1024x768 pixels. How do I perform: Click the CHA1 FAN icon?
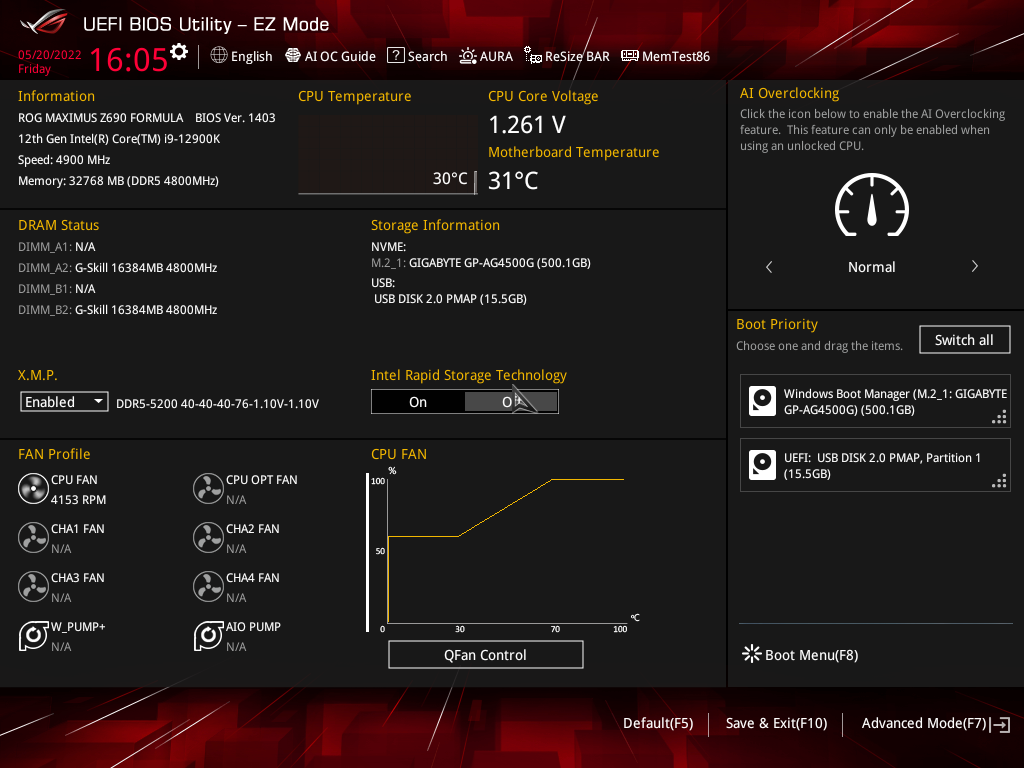click(x=33, y=537)
